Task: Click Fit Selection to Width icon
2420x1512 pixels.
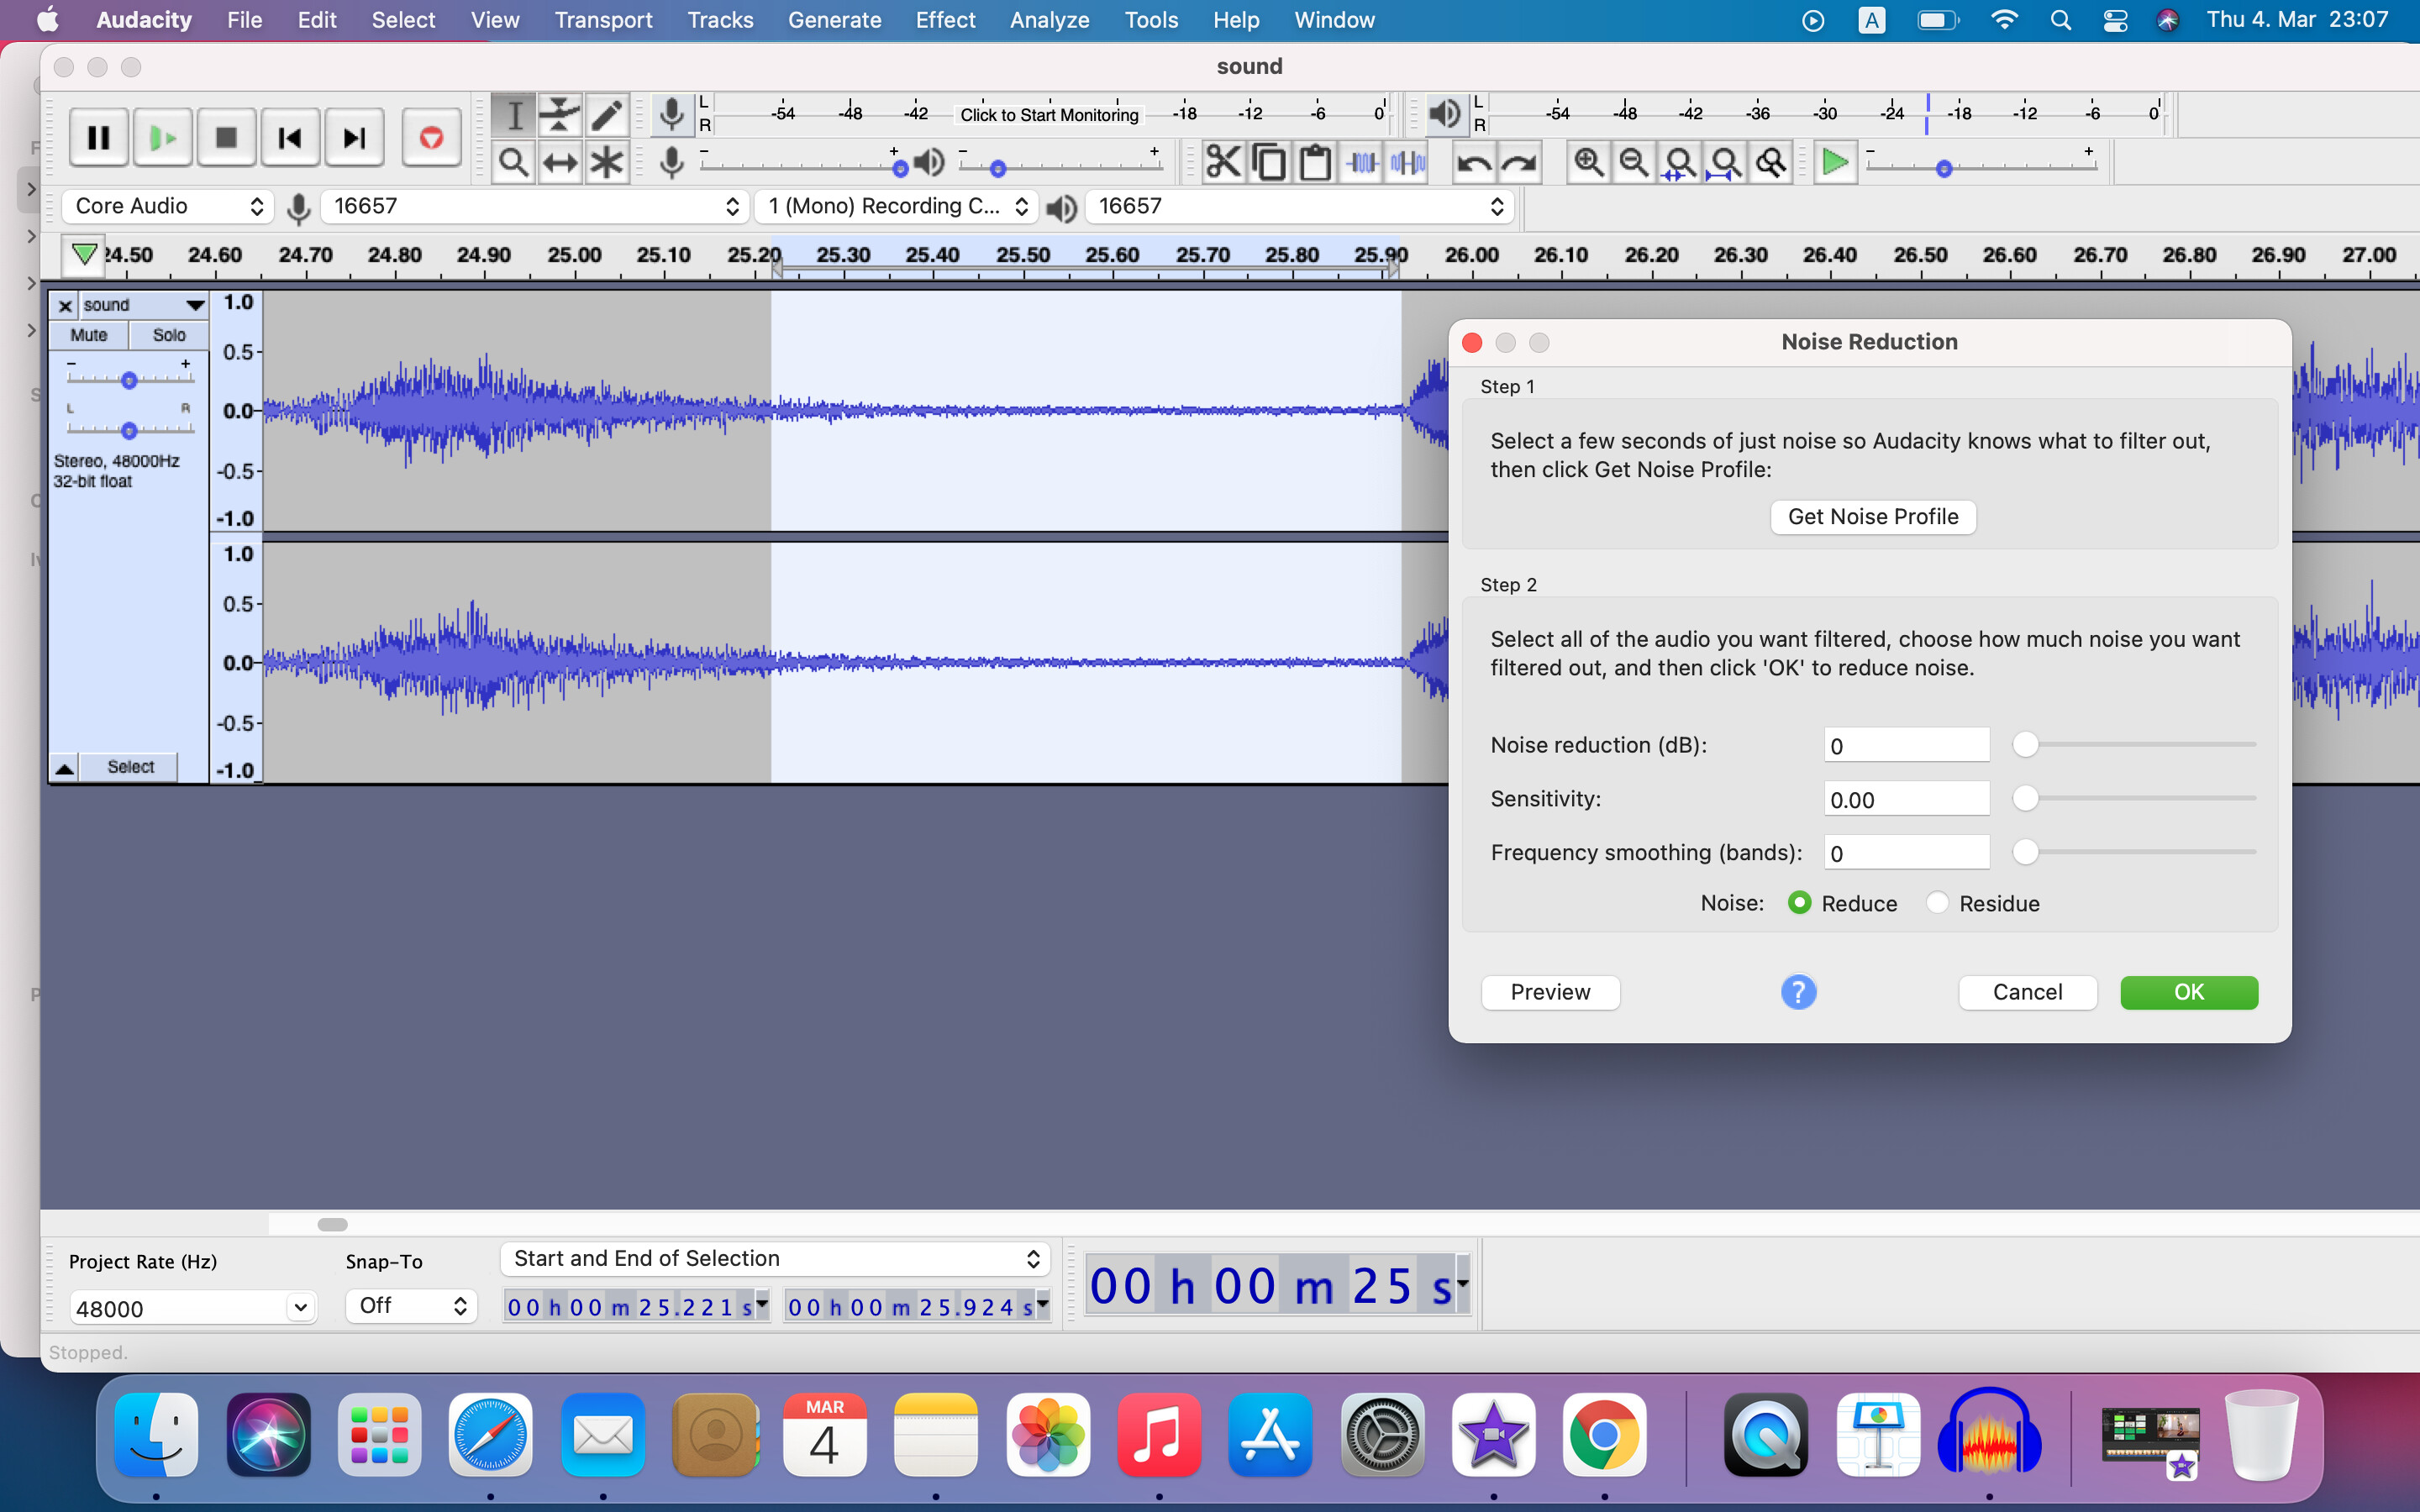Action: tap(1680, 162)
